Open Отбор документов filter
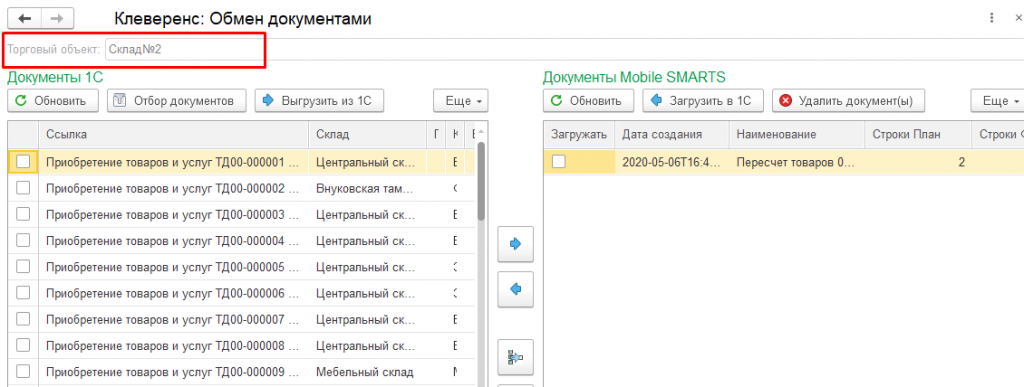This screenshot has height=387, width=1024. 176,101
